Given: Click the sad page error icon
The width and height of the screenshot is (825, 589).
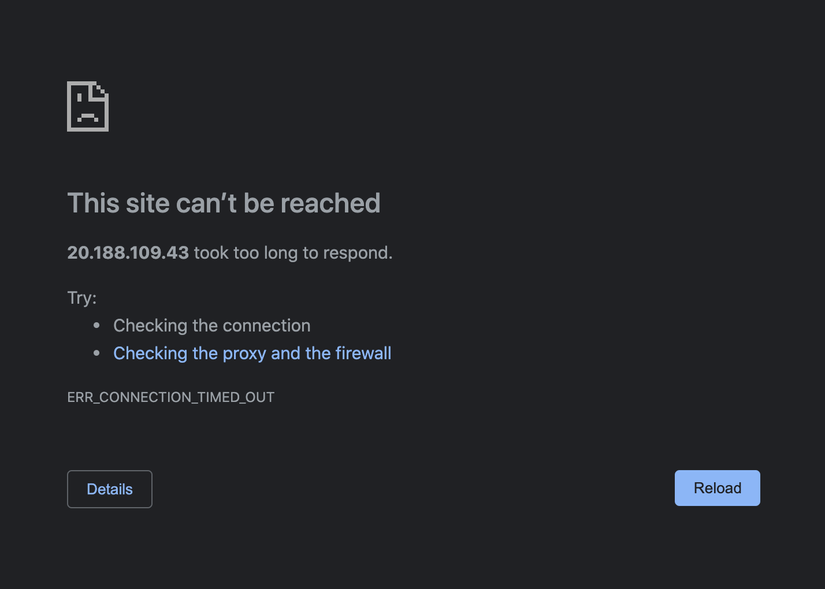Looking at the screenshot, I should 87,106.
